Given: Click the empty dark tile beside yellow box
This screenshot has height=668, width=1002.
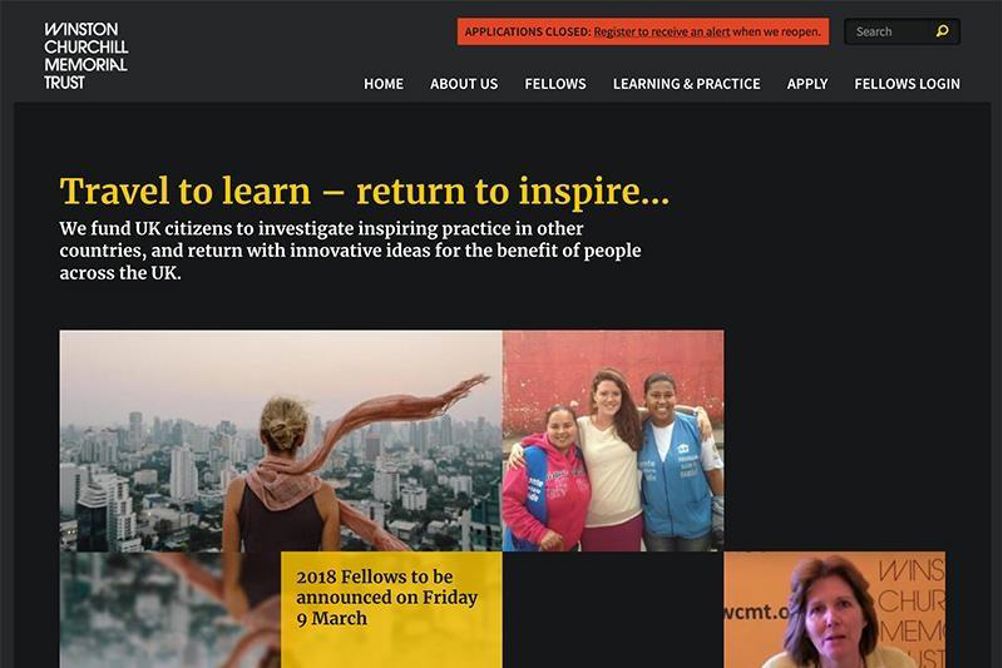Looking at the screenshot, I should (x=613, y=610).
